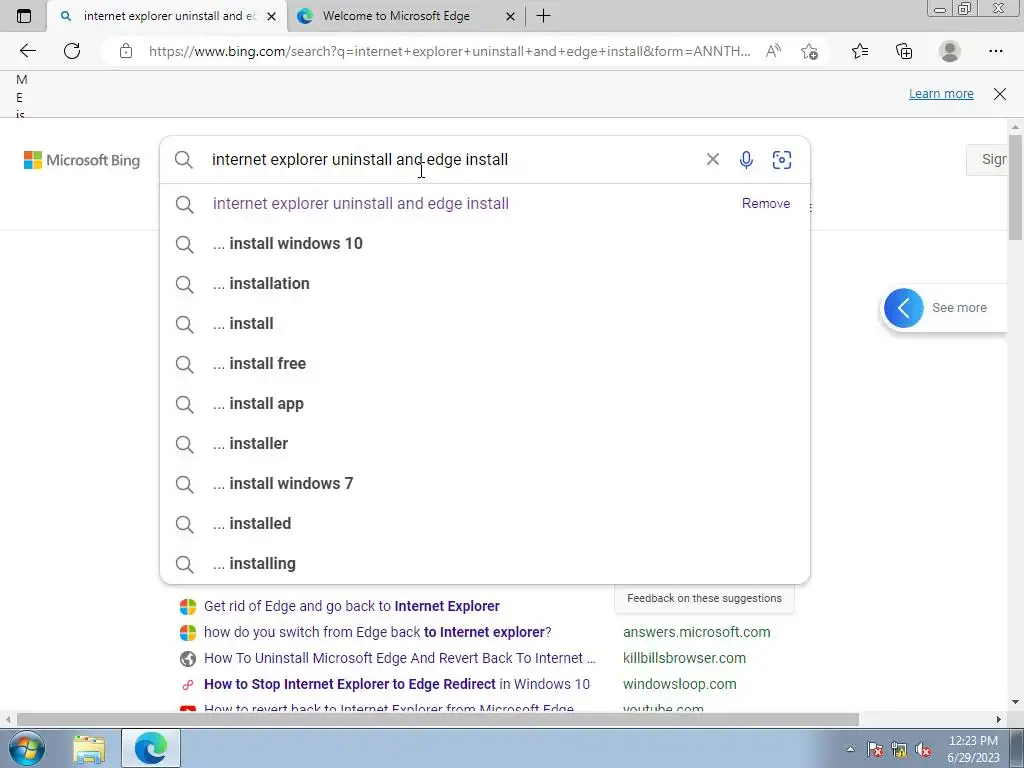Image resolution: width=1024 pixels, height=768 pixels.
Task: Click the Sign in button
Action: tap(987, 159)
